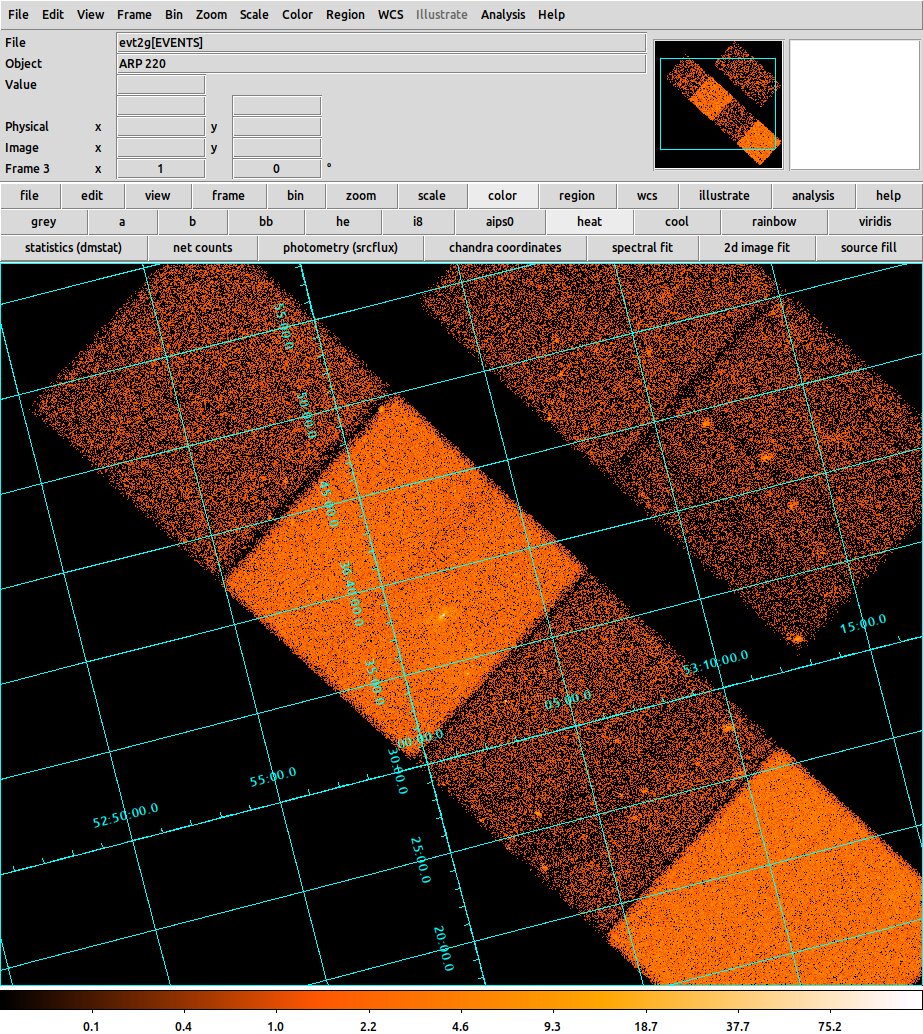Image resolution: width=923 pixels, height=1034 pixels.
Task: Select the viridis colormap
Action: [x=875, y=222]
